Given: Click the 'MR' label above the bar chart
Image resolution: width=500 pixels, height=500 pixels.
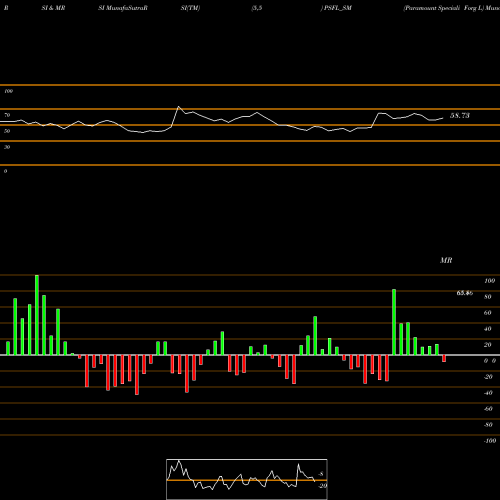Looking at the screenshot, I should tap(446, 260).
